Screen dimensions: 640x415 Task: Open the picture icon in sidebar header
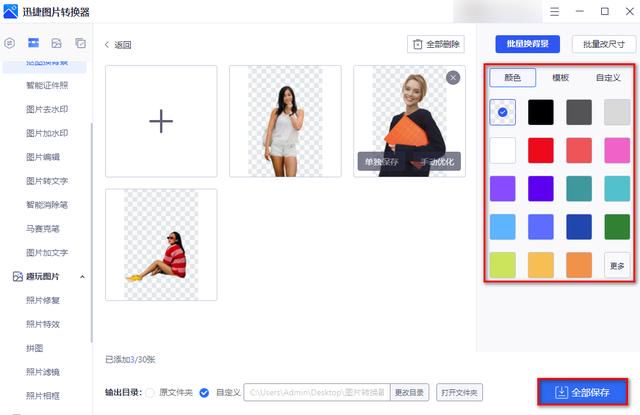[x=56, y=43]
